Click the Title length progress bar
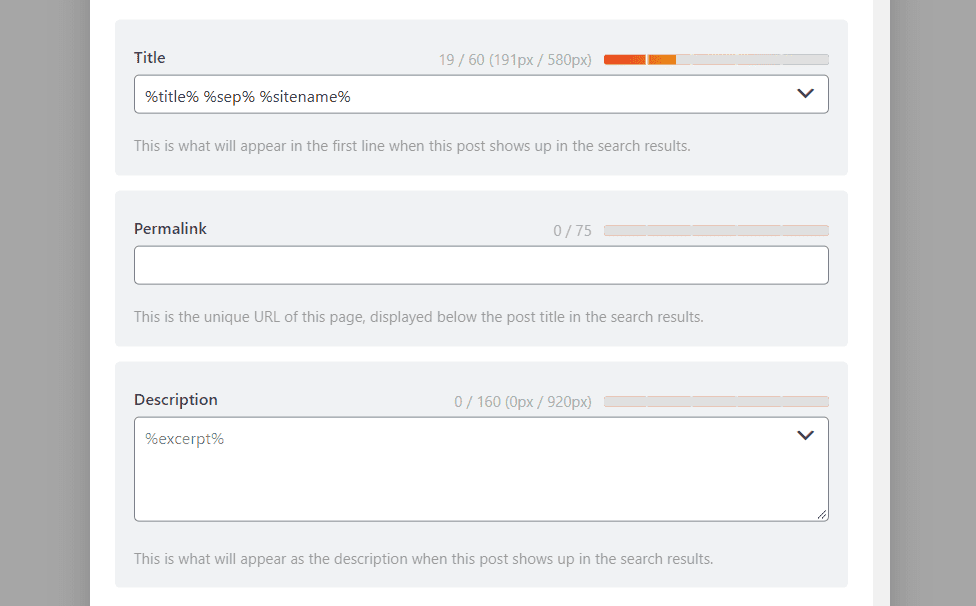The height and width of the screenshot is (606, 976). [715, 59]
